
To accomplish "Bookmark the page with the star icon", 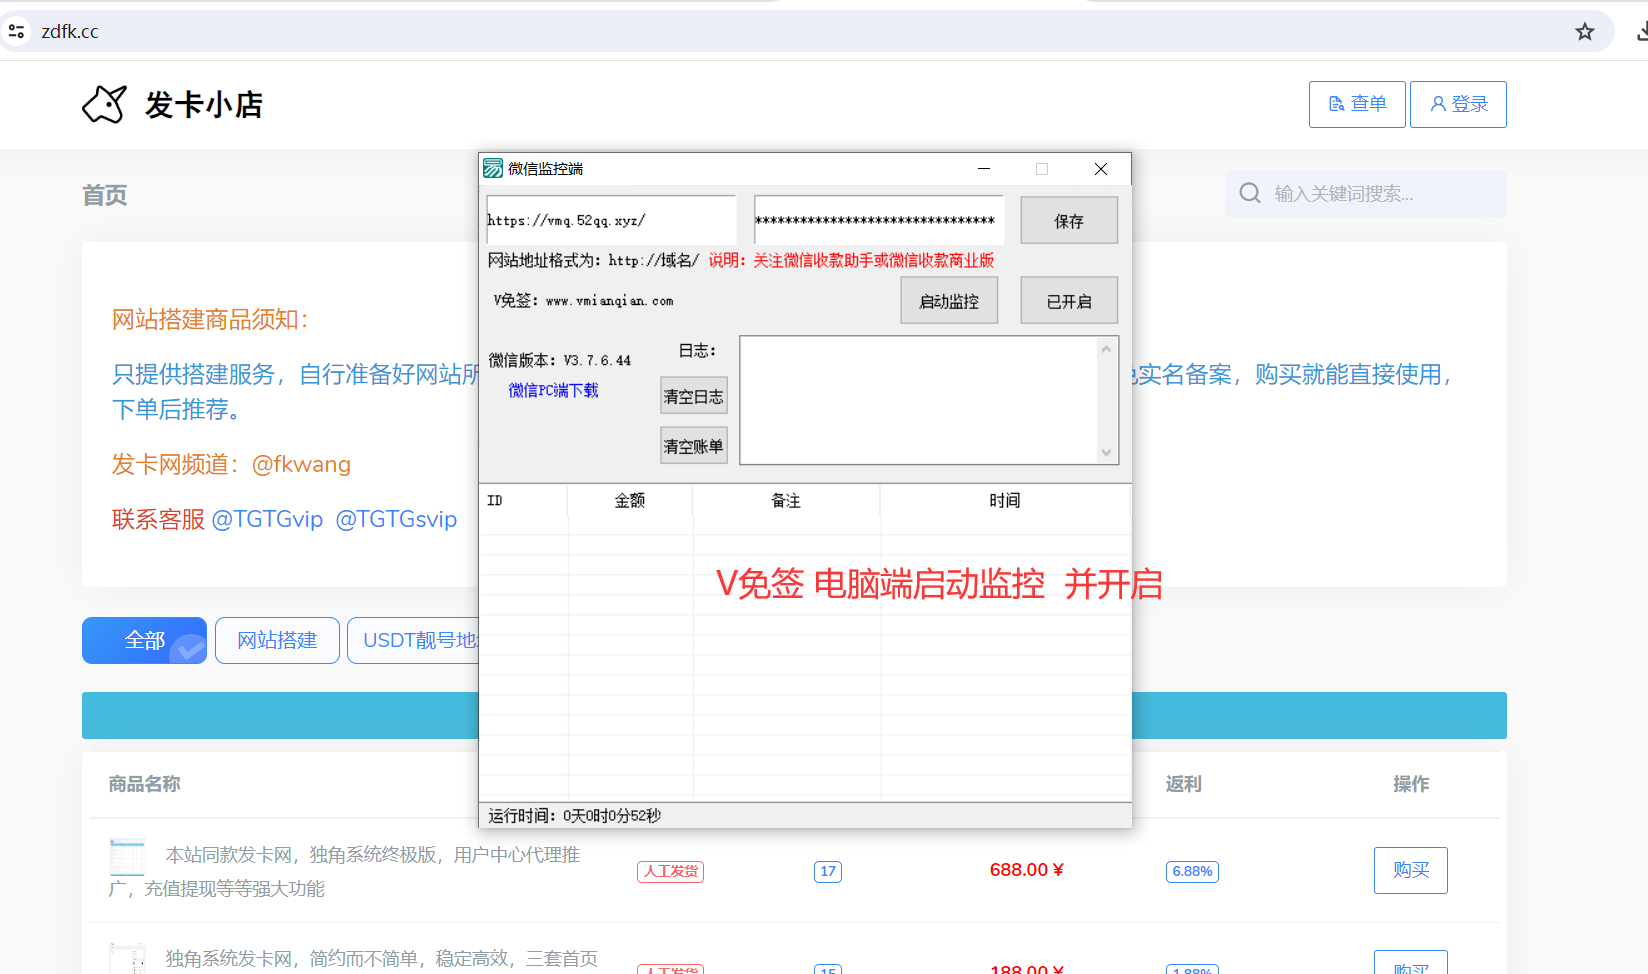I will point(1585,32).
